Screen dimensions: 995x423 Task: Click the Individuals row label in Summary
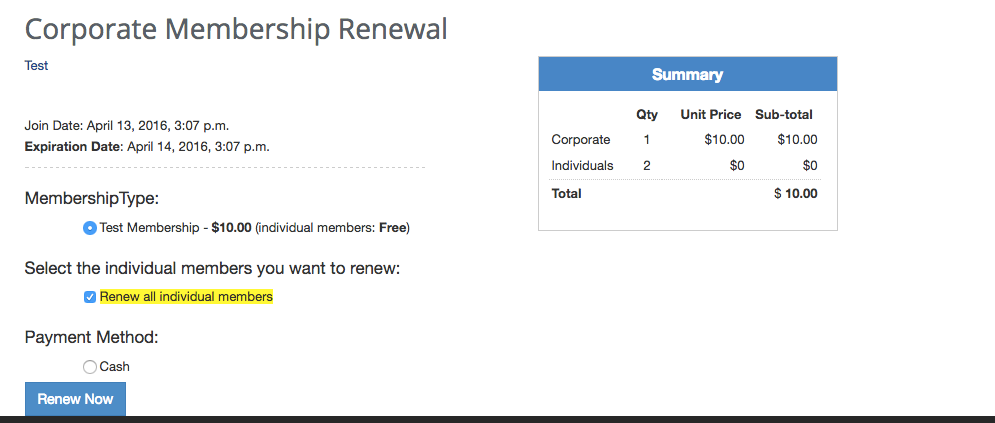tap(582, 165)
